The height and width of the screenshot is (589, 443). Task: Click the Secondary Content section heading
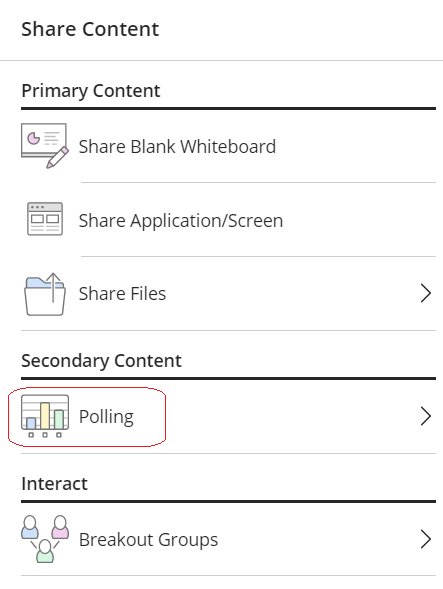(x=101, y=361)
